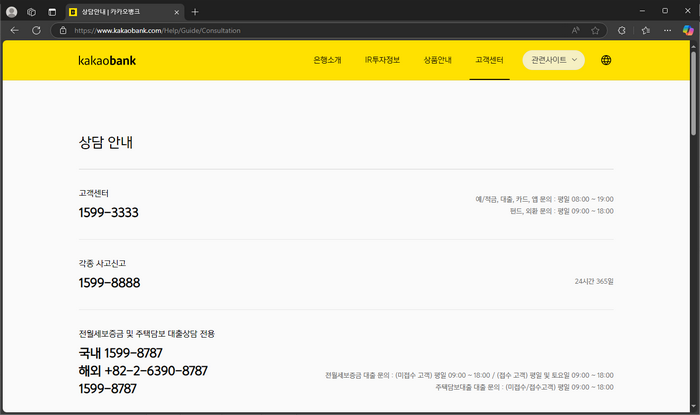Viewport: 700px width, 415px height.
Task: Expand the 관련사이트 dropdown
Action: [554, 60]
